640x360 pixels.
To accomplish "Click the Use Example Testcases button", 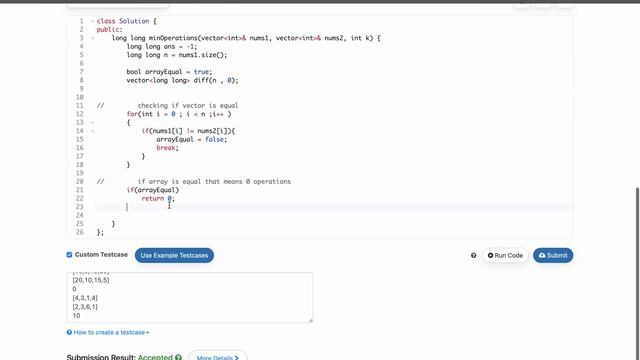I will [174, 256].
